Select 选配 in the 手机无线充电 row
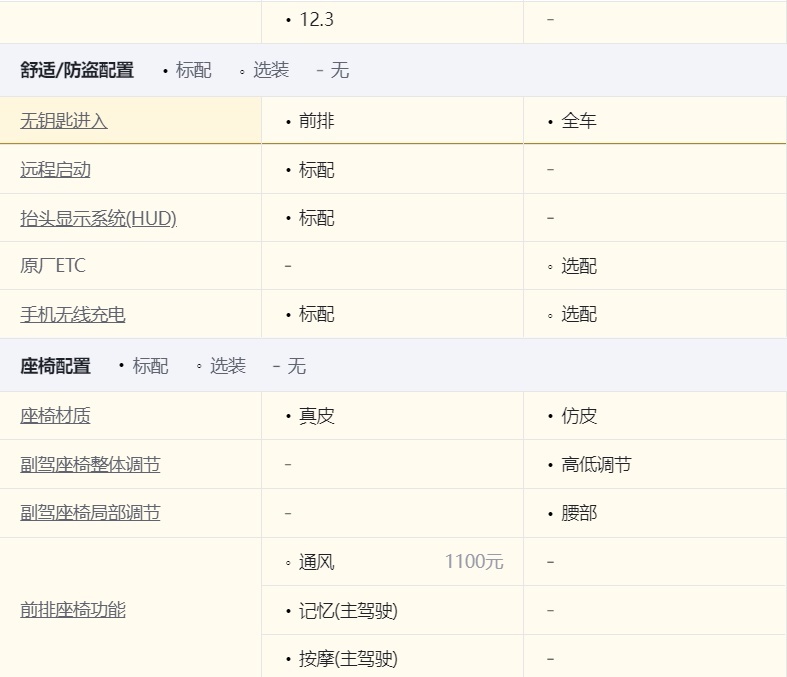 pyautogui.click(x=579, y=315)
